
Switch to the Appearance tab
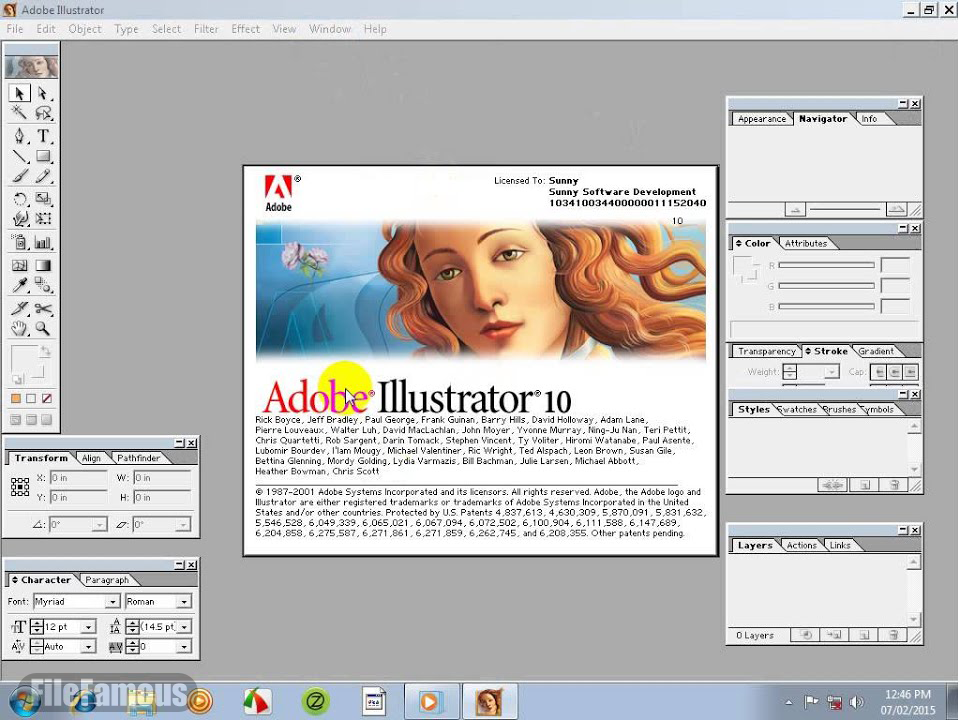[x=762, y=119]
